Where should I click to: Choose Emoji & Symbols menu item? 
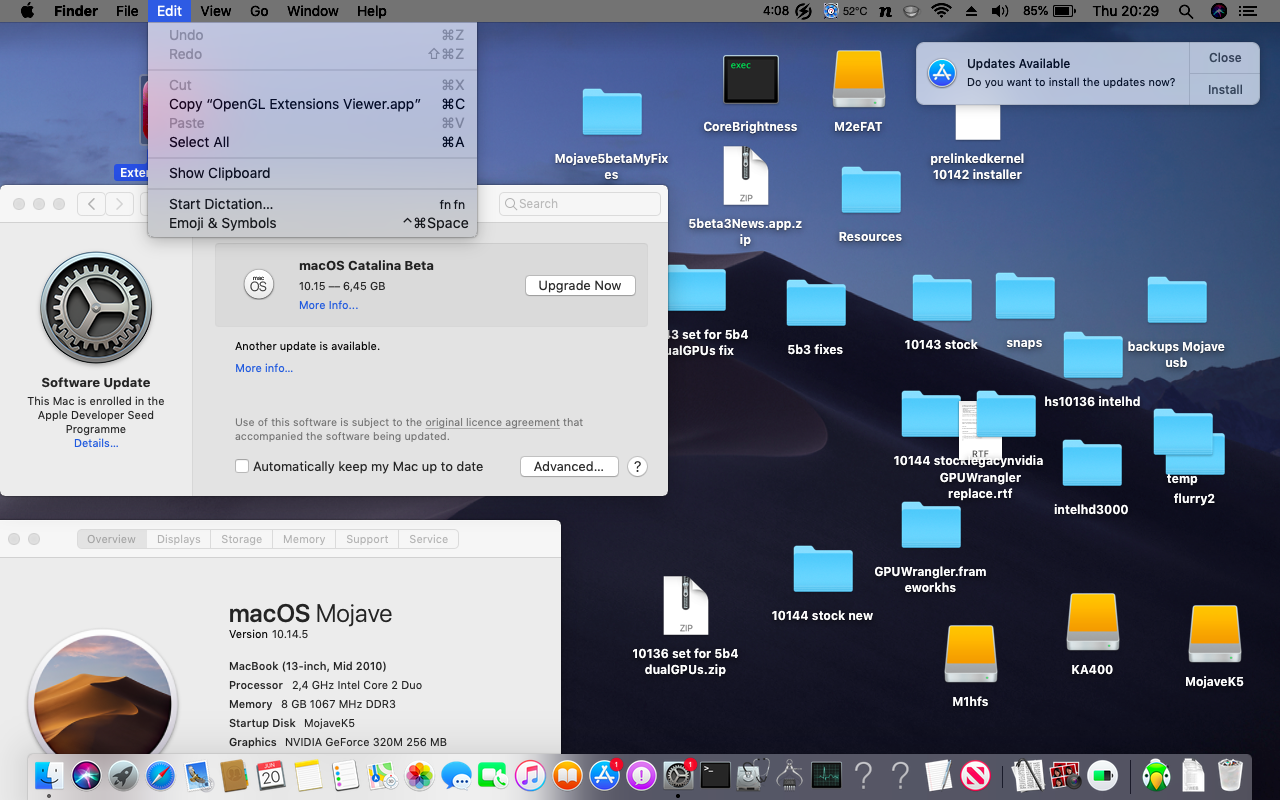coord(312,223)
